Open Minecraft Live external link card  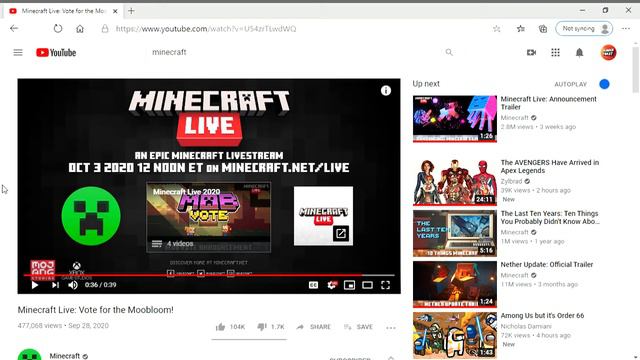pyautogui.click(x=323, y=216)
